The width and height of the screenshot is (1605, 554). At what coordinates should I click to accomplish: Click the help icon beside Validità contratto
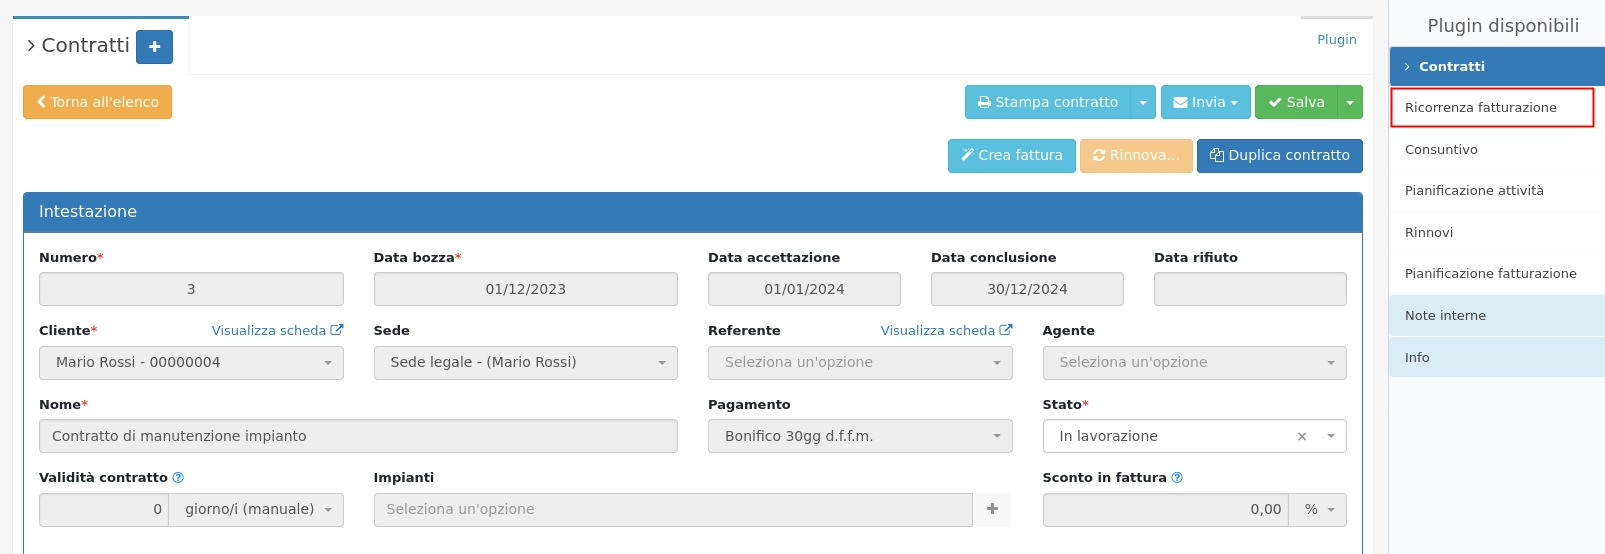[x=178, y=478]
